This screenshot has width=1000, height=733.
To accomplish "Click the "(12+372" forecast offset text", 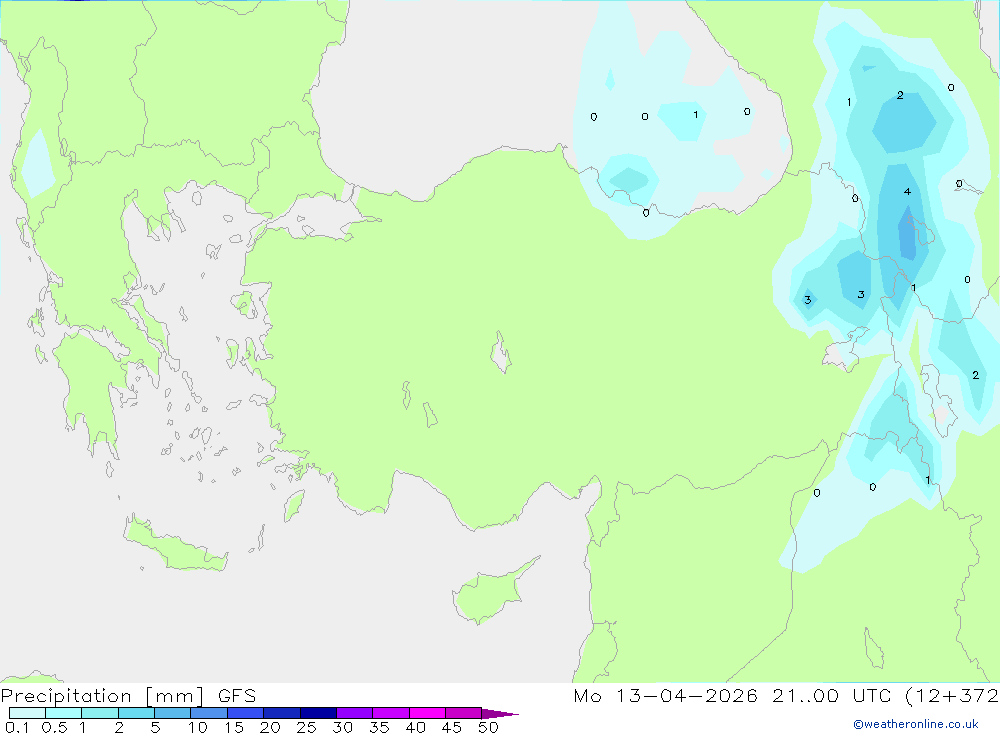I will [952, 696].
